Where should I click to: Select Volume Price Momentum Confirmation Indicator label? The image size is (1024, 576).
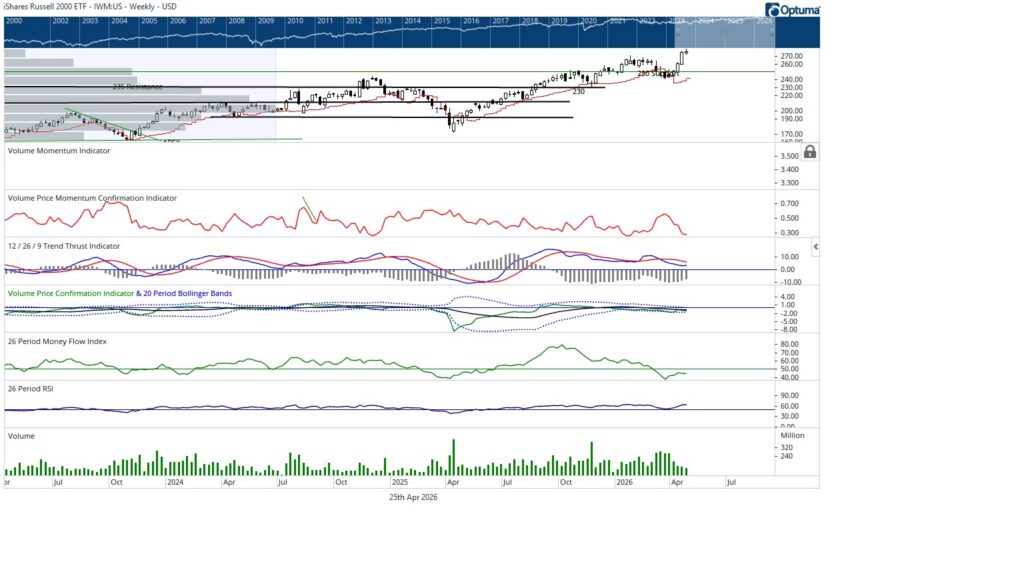pos(92,198)
